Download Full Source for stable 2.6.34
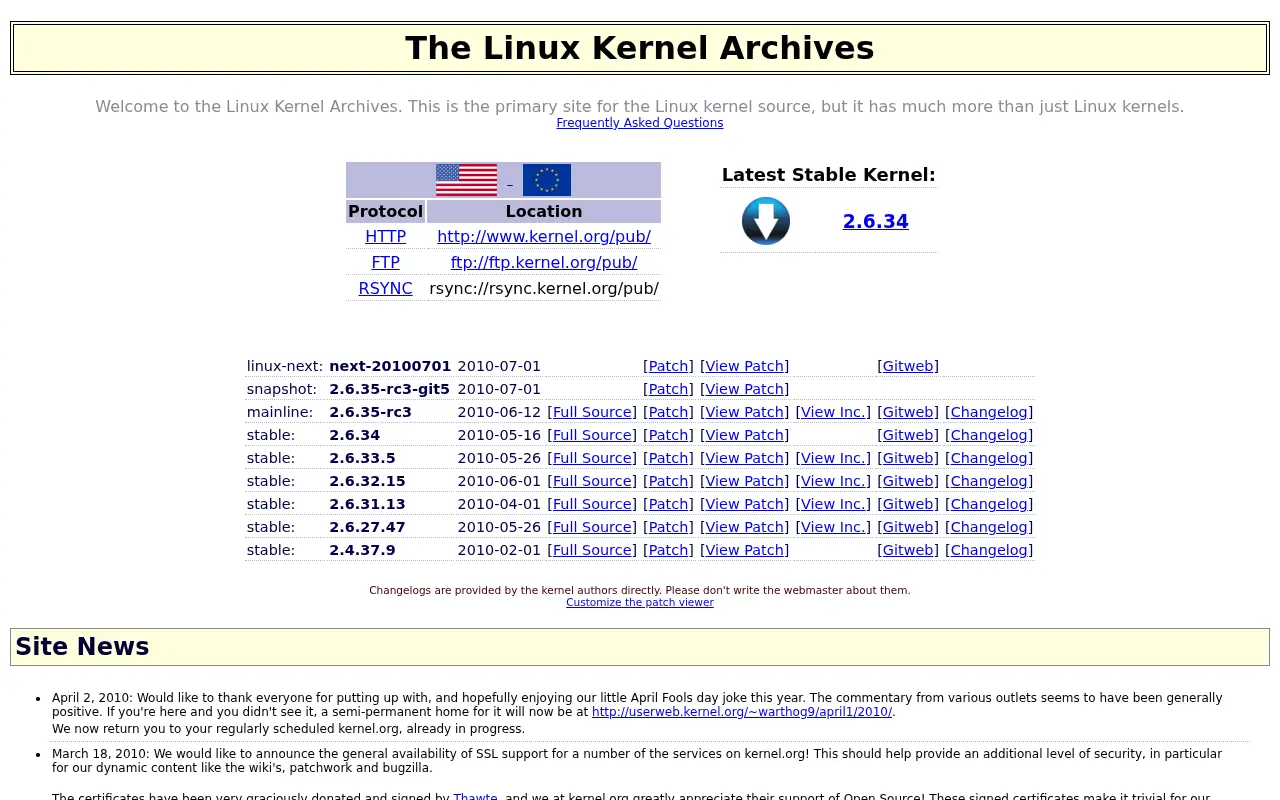The image size is (1280, 800). (592, 435)
